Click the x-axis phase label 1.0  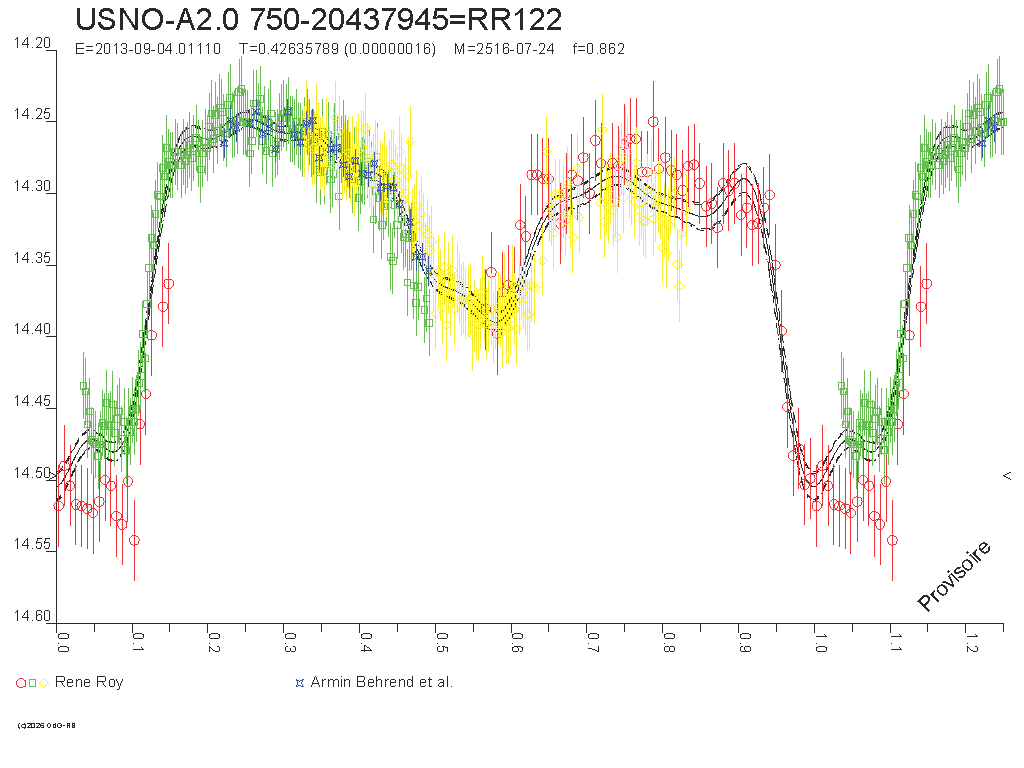click(x=820, y=643)
